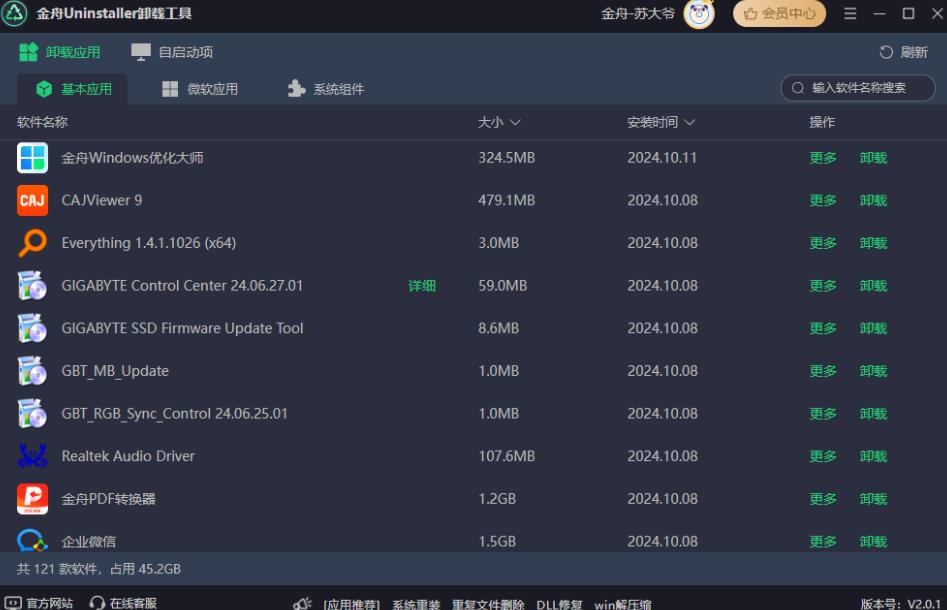
Task: Click the search magnifier icon in search box
Action: pos(798,88)
